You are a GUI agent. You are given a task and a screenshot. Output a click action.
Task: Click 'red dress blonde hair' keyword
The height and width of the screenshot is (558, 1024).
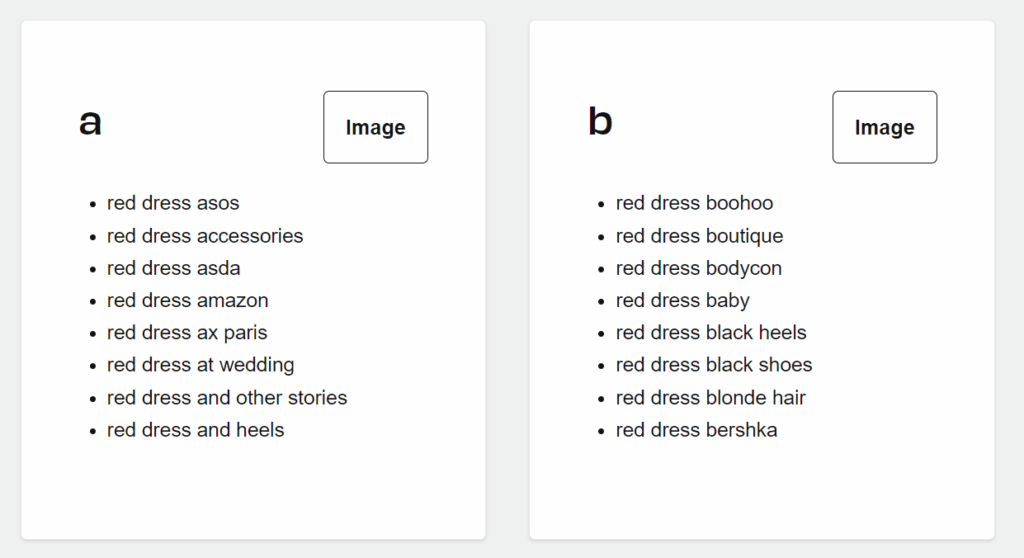tap(710, 397)
